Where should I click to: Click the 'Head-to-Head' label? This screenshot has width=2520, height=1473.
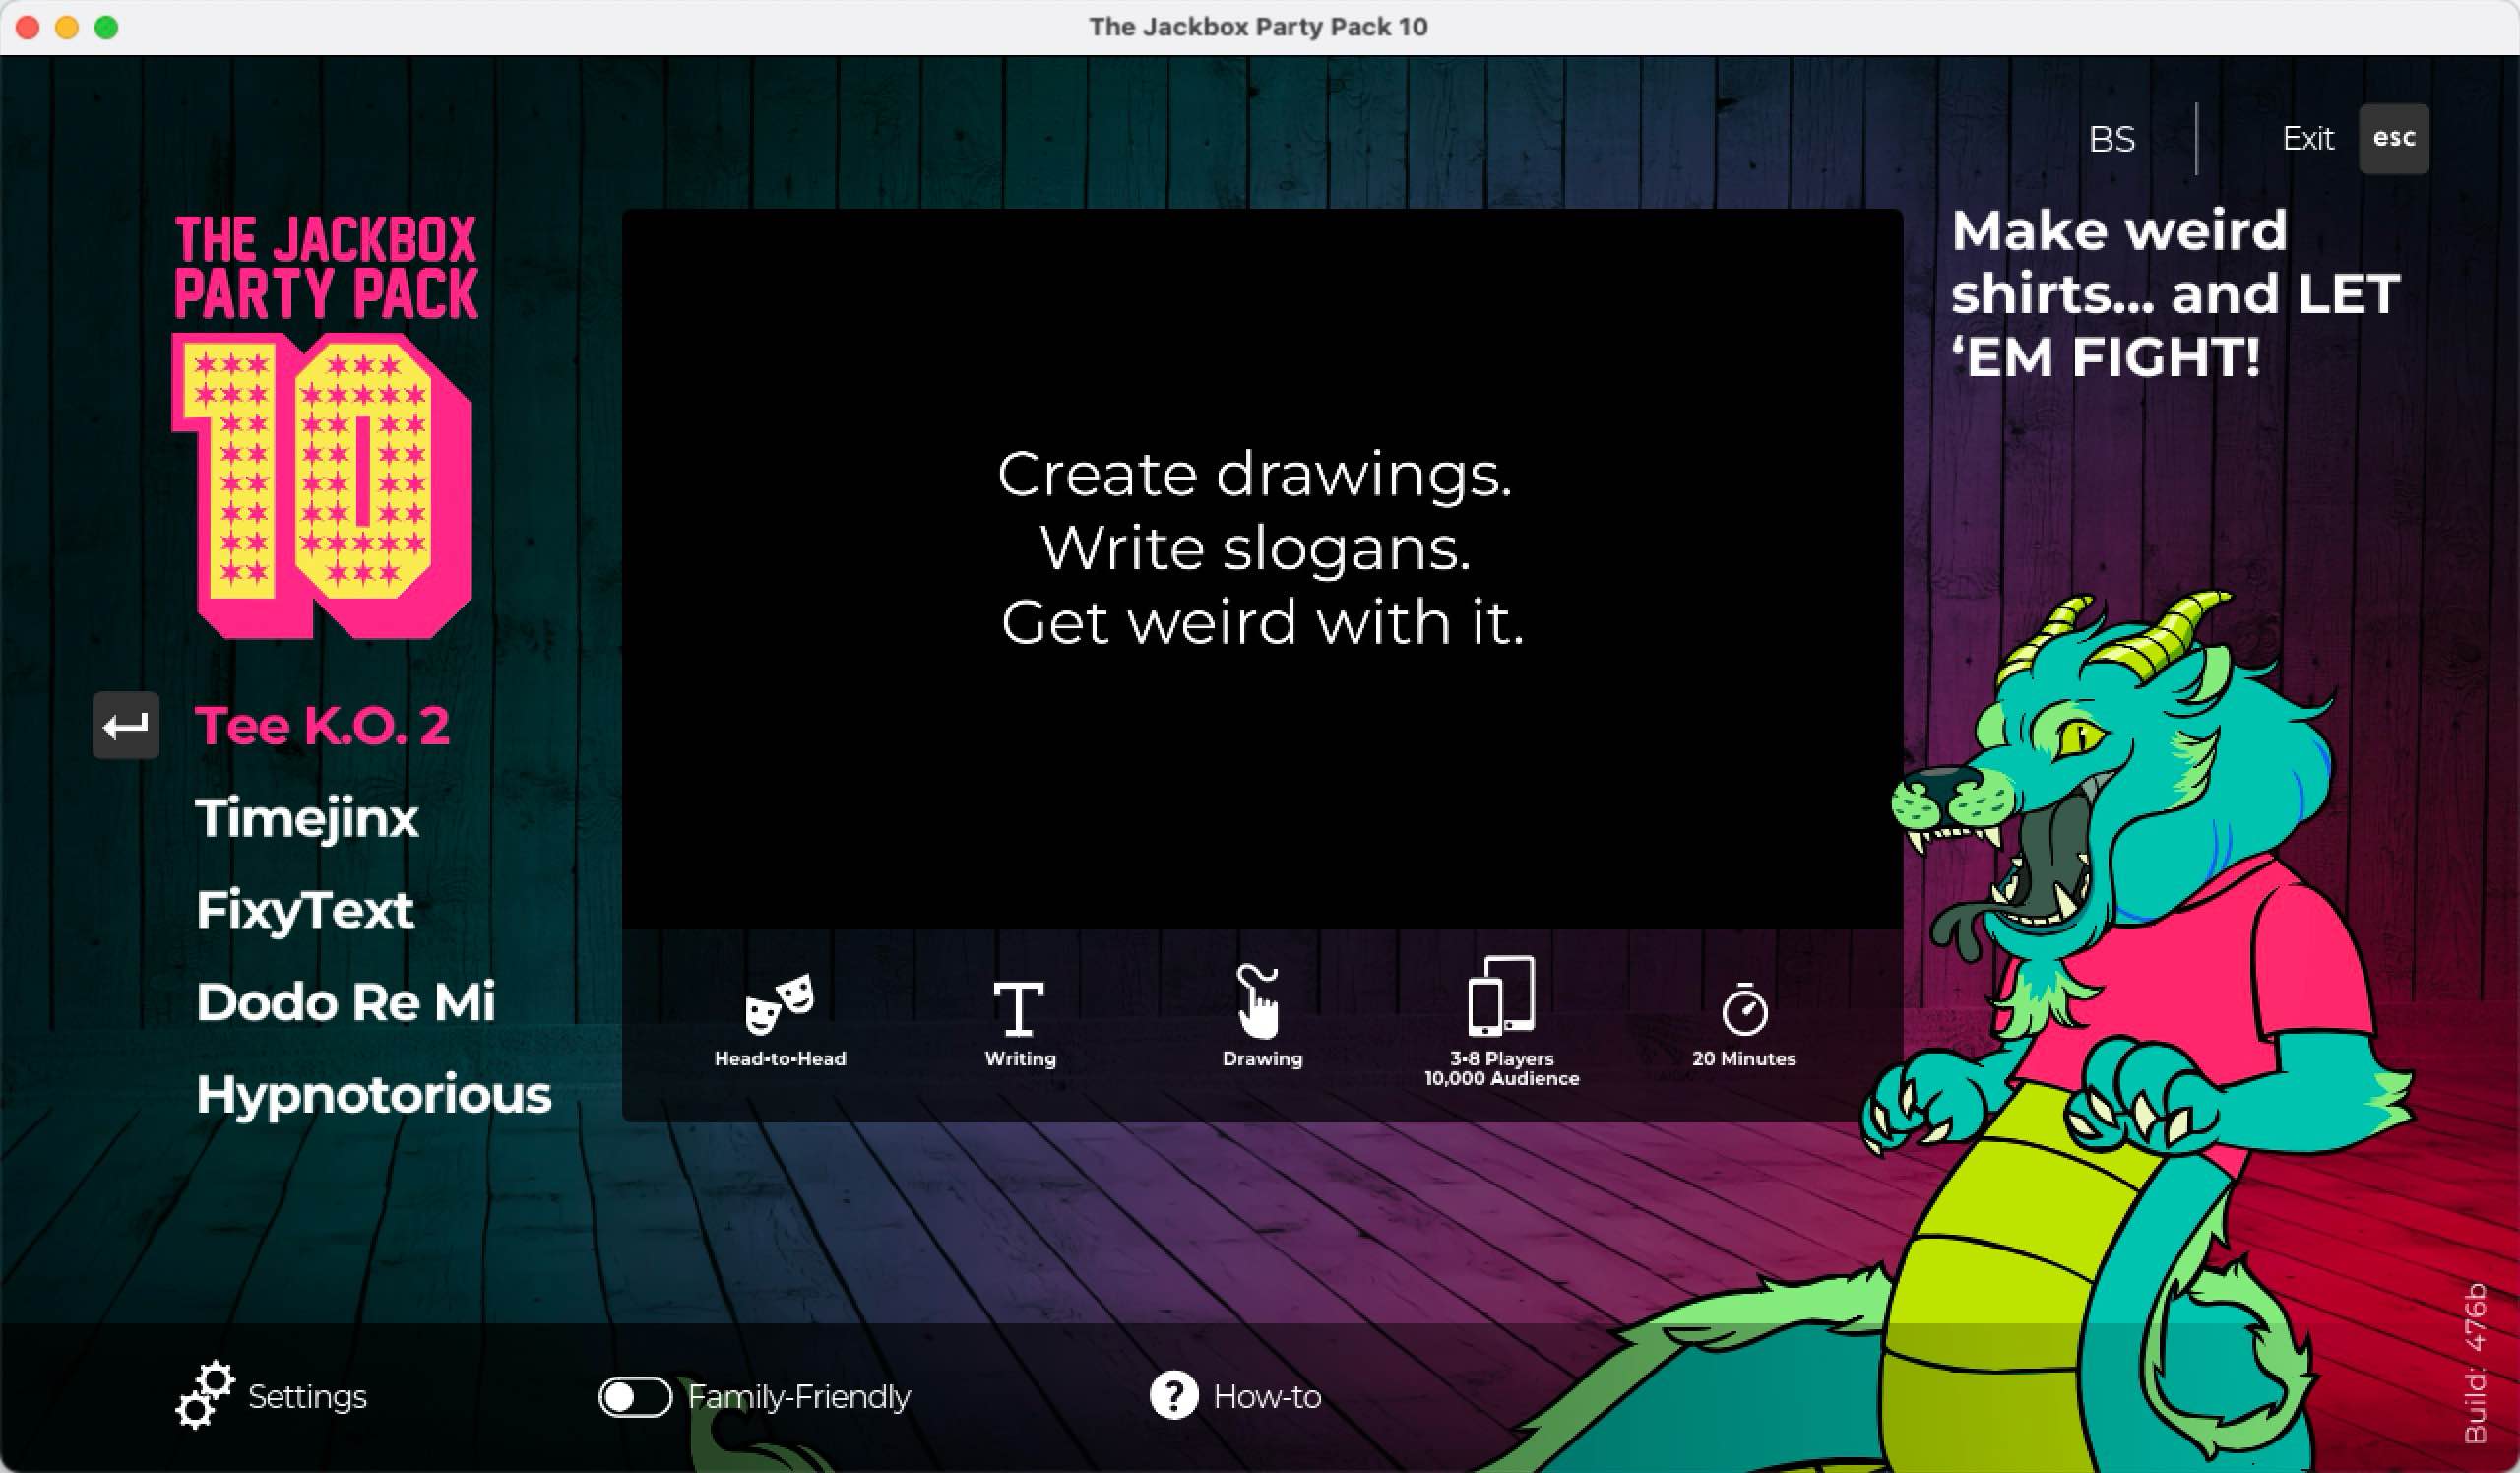click(780, 1059)
